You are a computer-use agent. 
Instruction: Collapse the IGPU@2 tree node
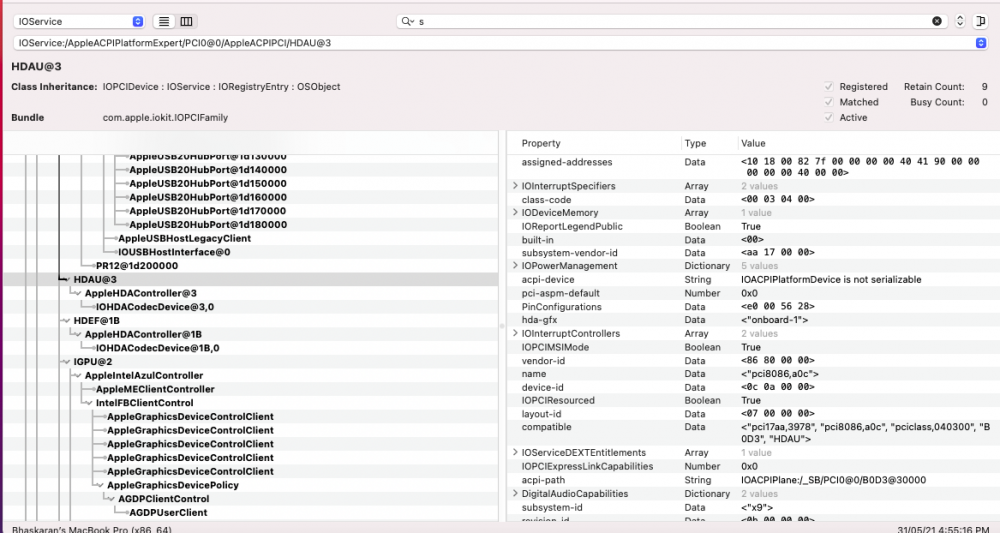67,362
